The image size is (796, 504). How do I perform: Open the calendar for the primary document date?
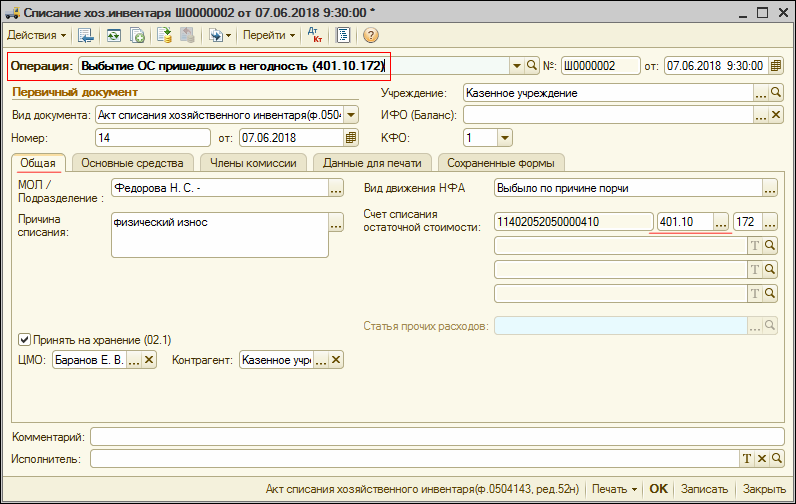pyautogui.click(x=351, y=138)
